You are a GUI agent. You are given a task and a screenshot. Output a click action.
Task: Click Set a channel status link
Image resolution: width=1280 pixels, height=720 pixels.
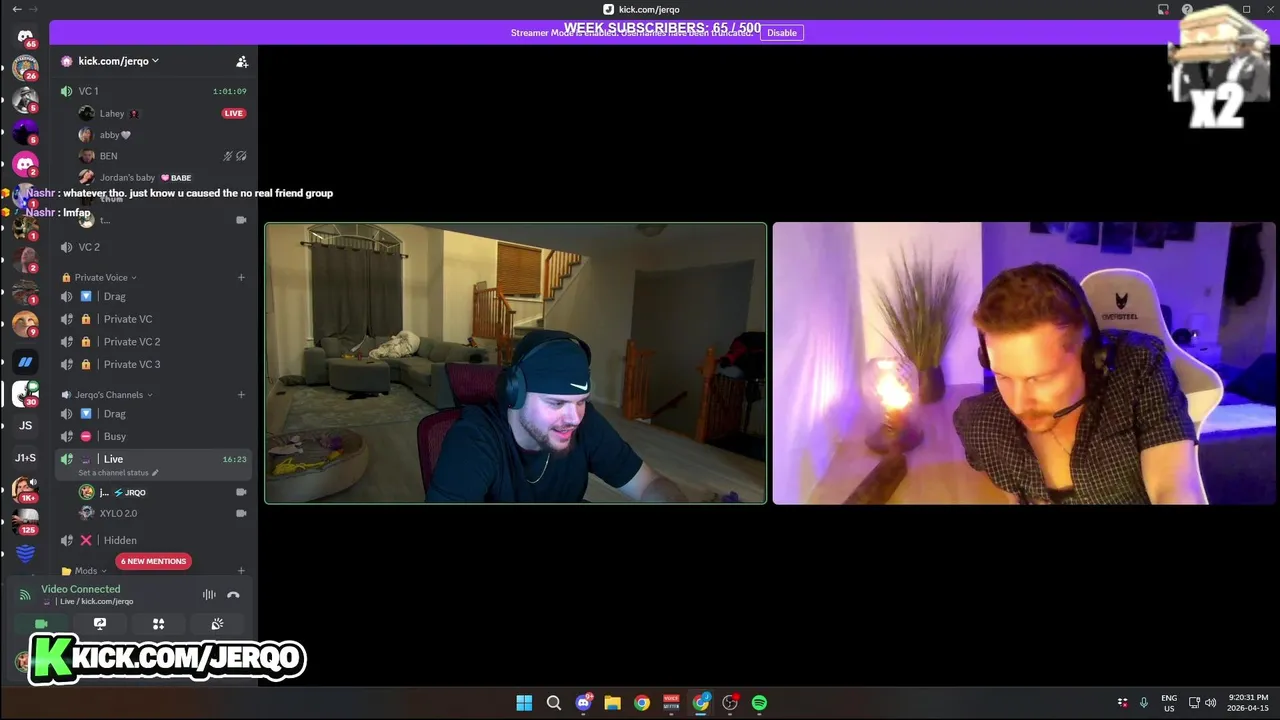coord(113,473)
